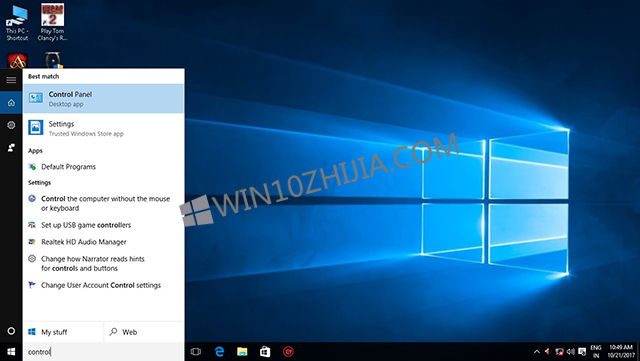Image resolution: width=640 pixels, height=361 pixels.
Task: Click ease of access icon beside Control the computer
Action: [x=32, y=198]
